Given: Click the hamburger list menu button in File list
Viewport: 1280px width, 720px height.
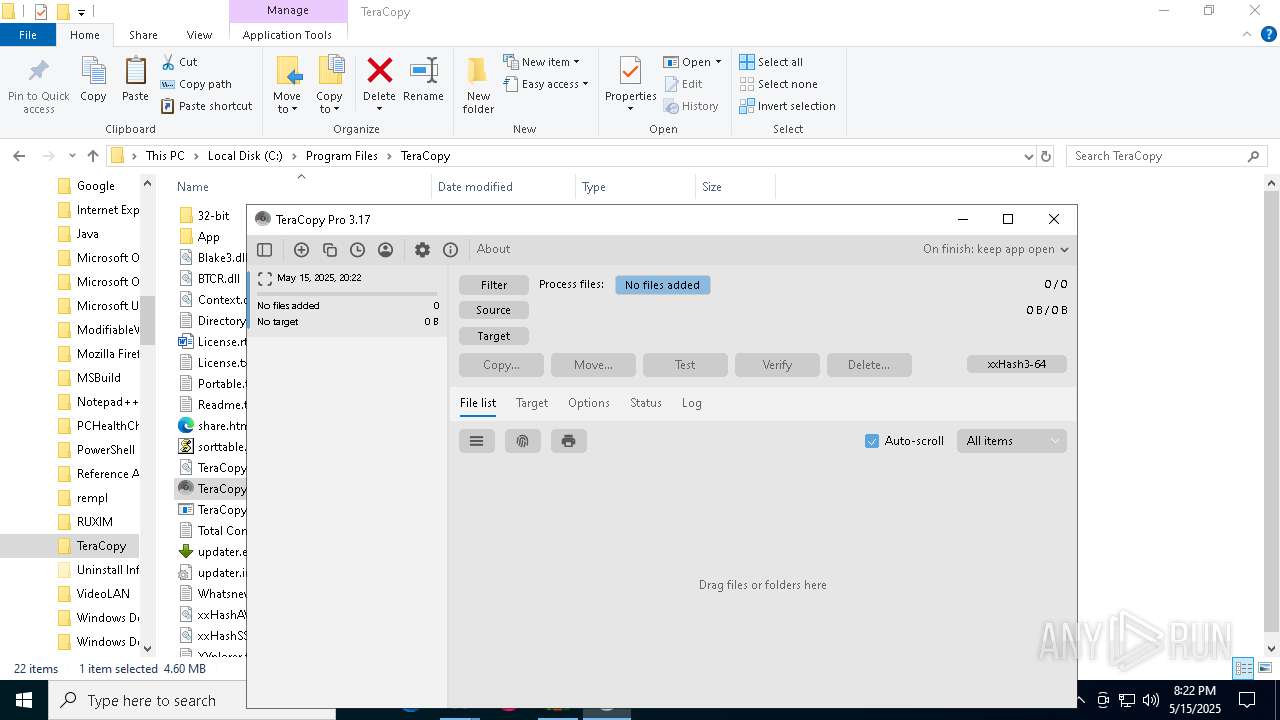Looking at the screenshot, I should (477, 441).
